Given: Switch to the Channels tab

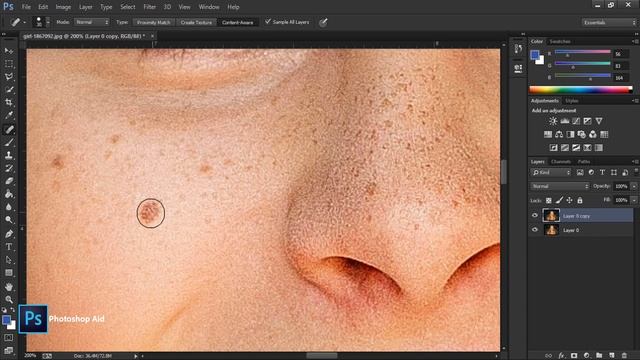Looking at the screenshot, I should (x=560, y=162).
